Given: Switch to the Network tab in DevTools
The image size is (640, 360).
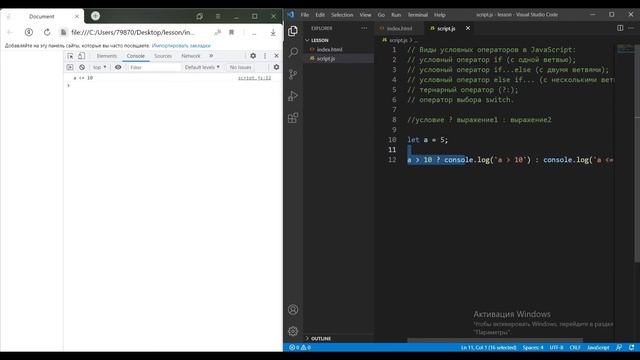Looking at the screenshot, I should click(191, 56).
